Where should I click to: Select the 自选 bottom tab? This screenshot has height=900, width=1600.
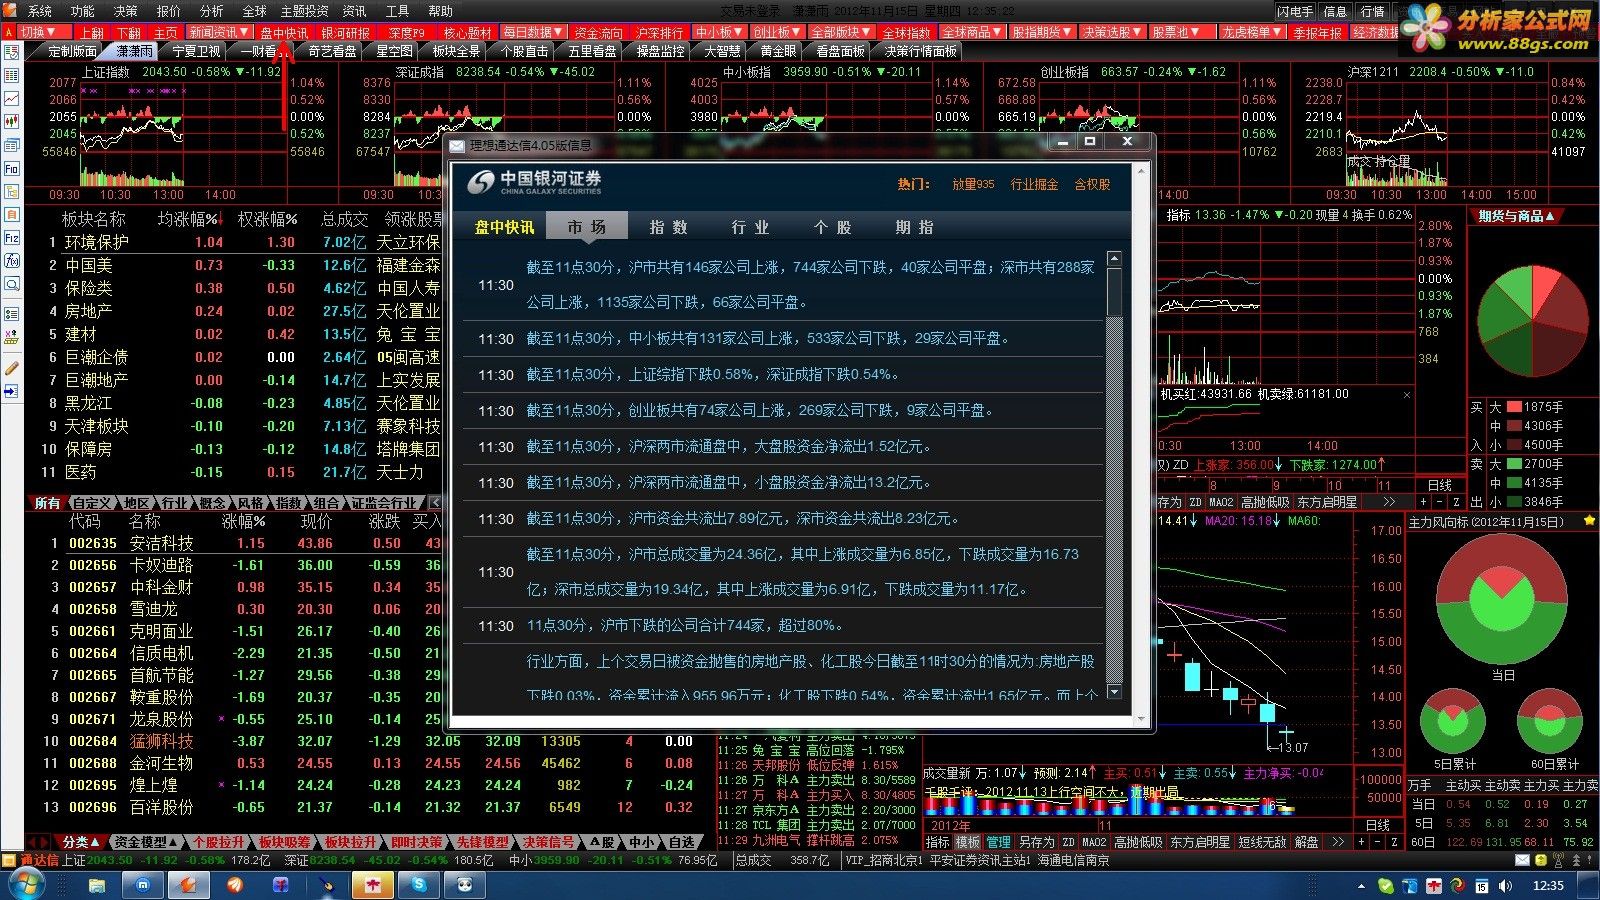[x=681, y=842]
